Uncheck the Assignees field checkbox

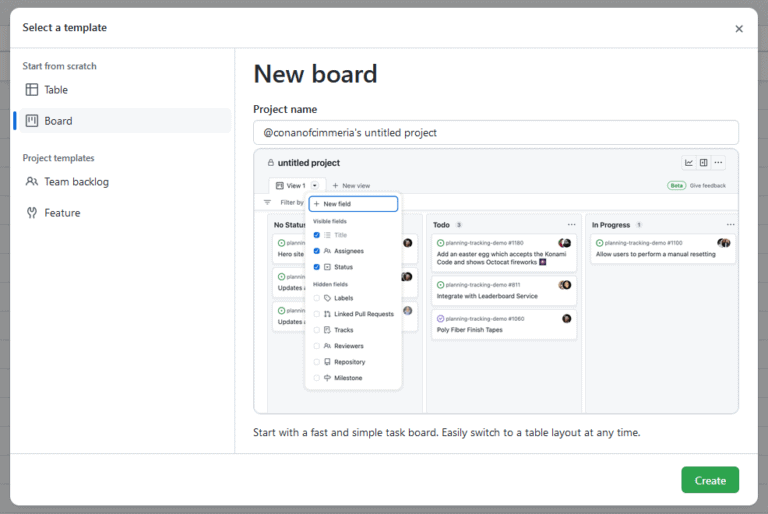316,251
